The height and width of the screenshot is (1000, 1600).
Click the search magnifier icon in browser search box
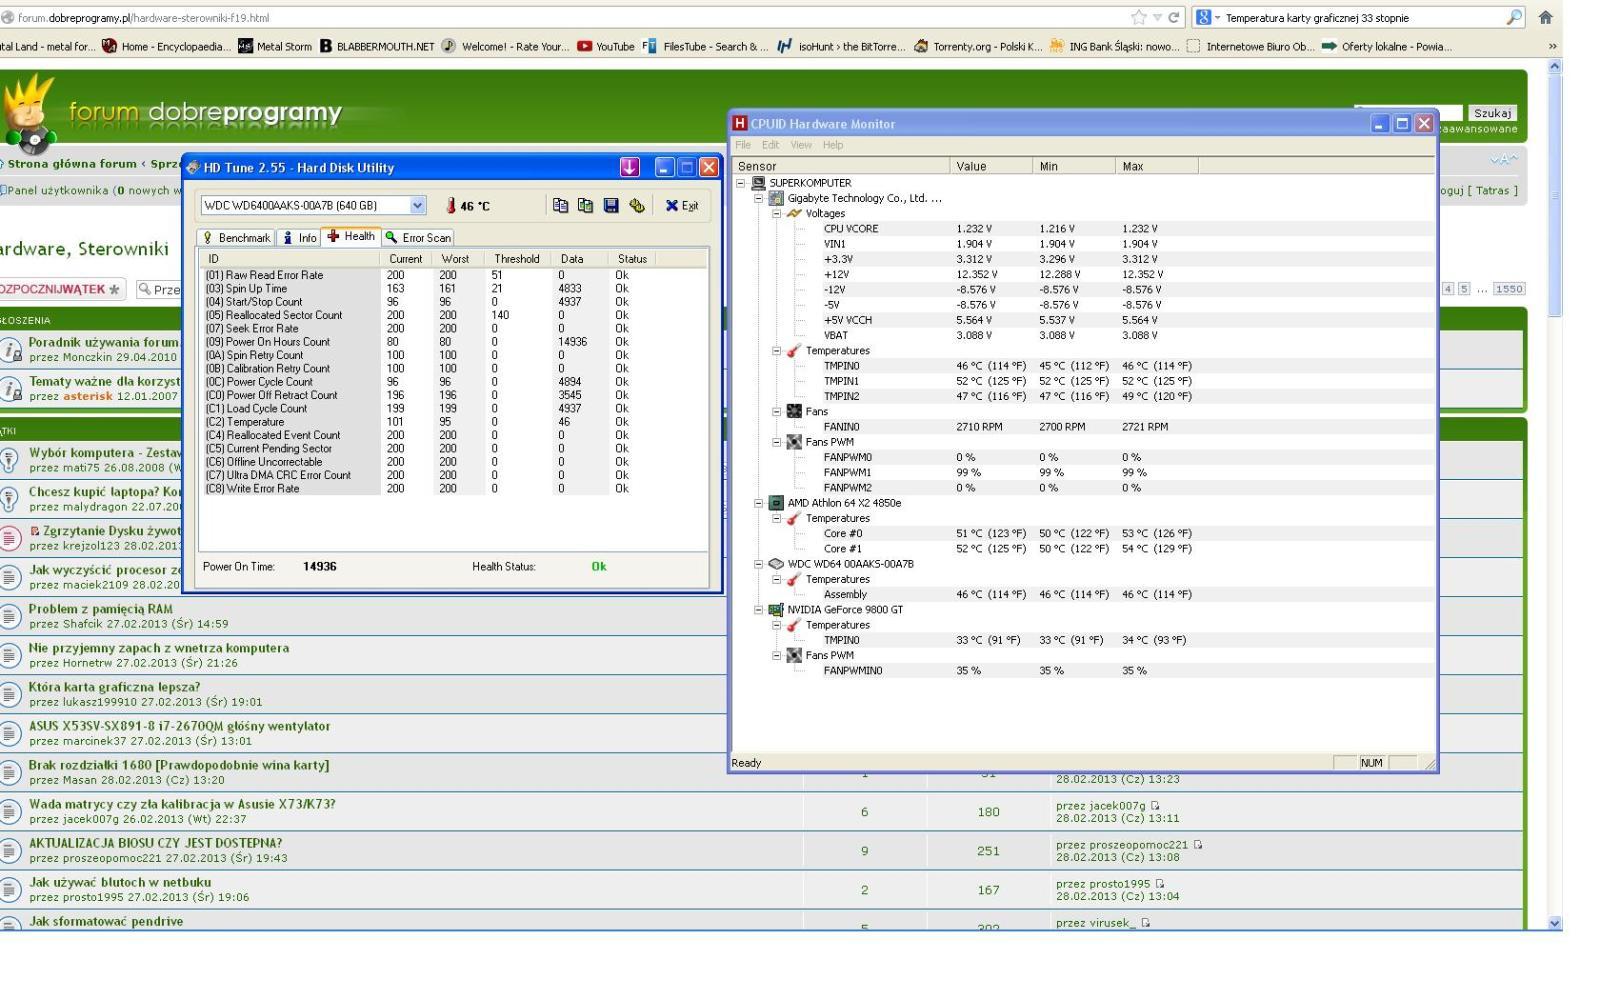[1514, 17]
